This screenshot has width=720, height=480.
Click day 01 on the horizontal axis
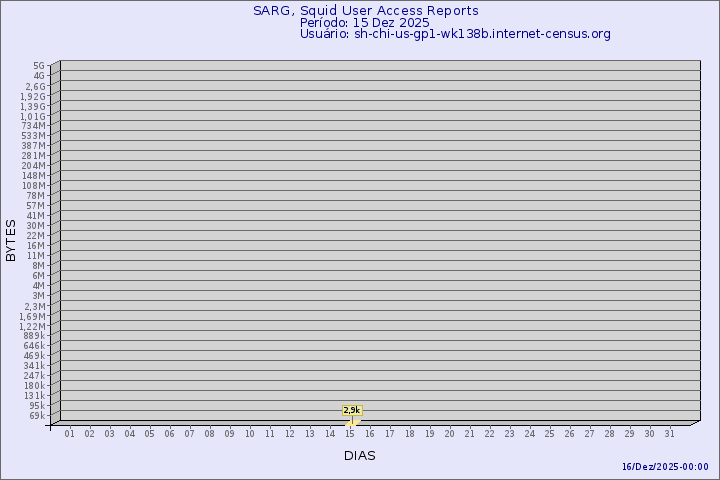pyautogui.click(x=70, y=434)
